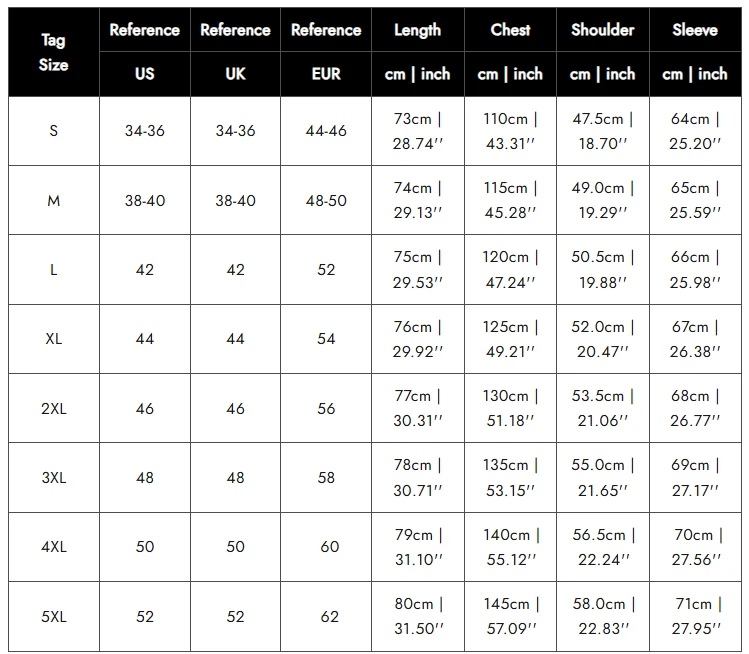Click the 5XL tag size row label

coord(54,616)
